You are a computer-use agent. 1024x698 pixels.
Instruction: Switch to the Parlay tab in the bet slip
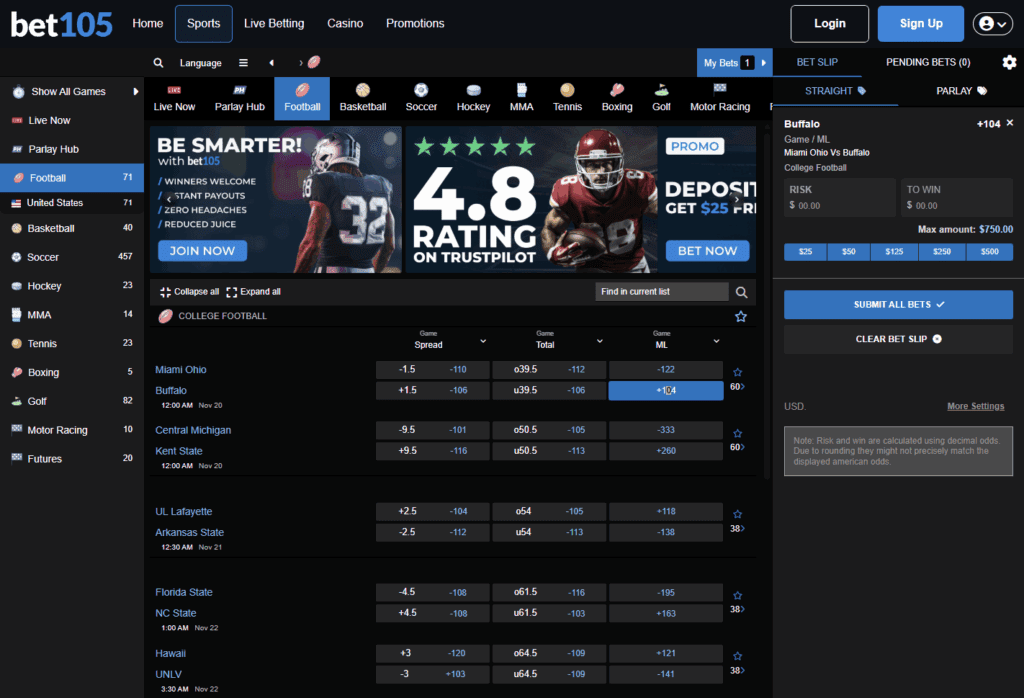(957, 90)
